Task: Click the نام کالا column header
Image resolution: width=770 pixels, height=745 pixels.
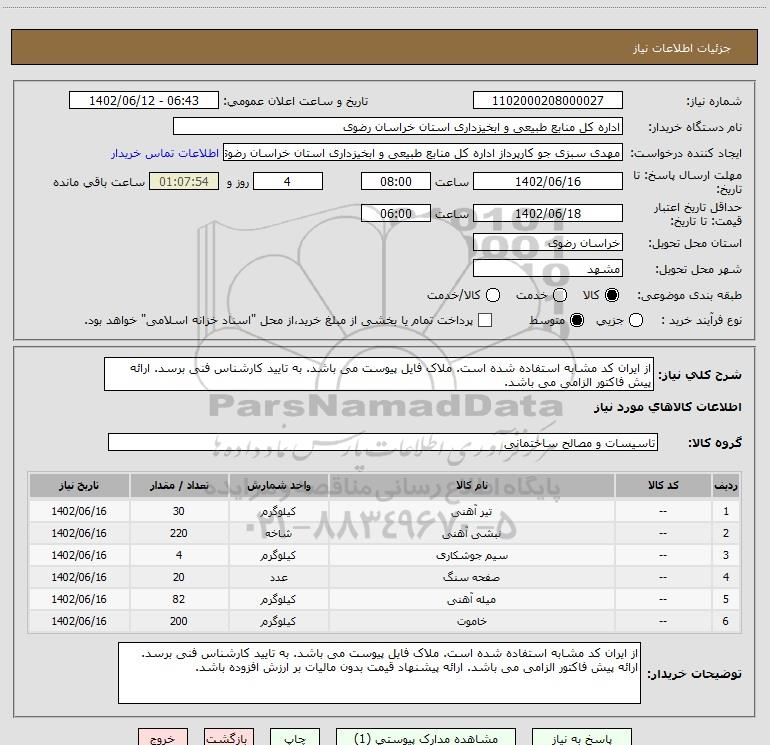Action: [471, 485]
